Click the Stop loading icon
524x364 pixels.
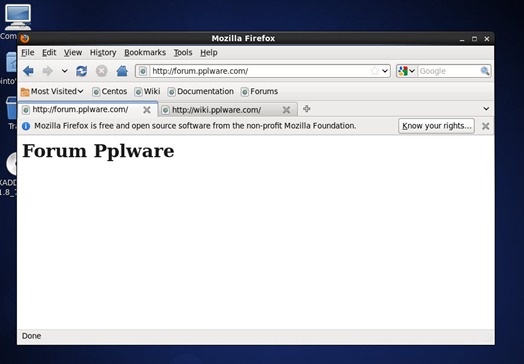point(102,71)
